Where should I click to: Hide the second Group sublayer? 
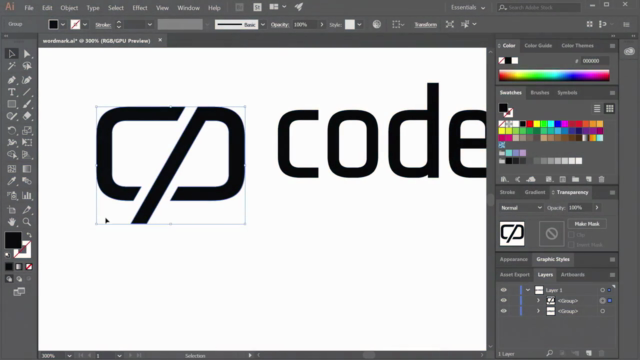tap(503, 311)
